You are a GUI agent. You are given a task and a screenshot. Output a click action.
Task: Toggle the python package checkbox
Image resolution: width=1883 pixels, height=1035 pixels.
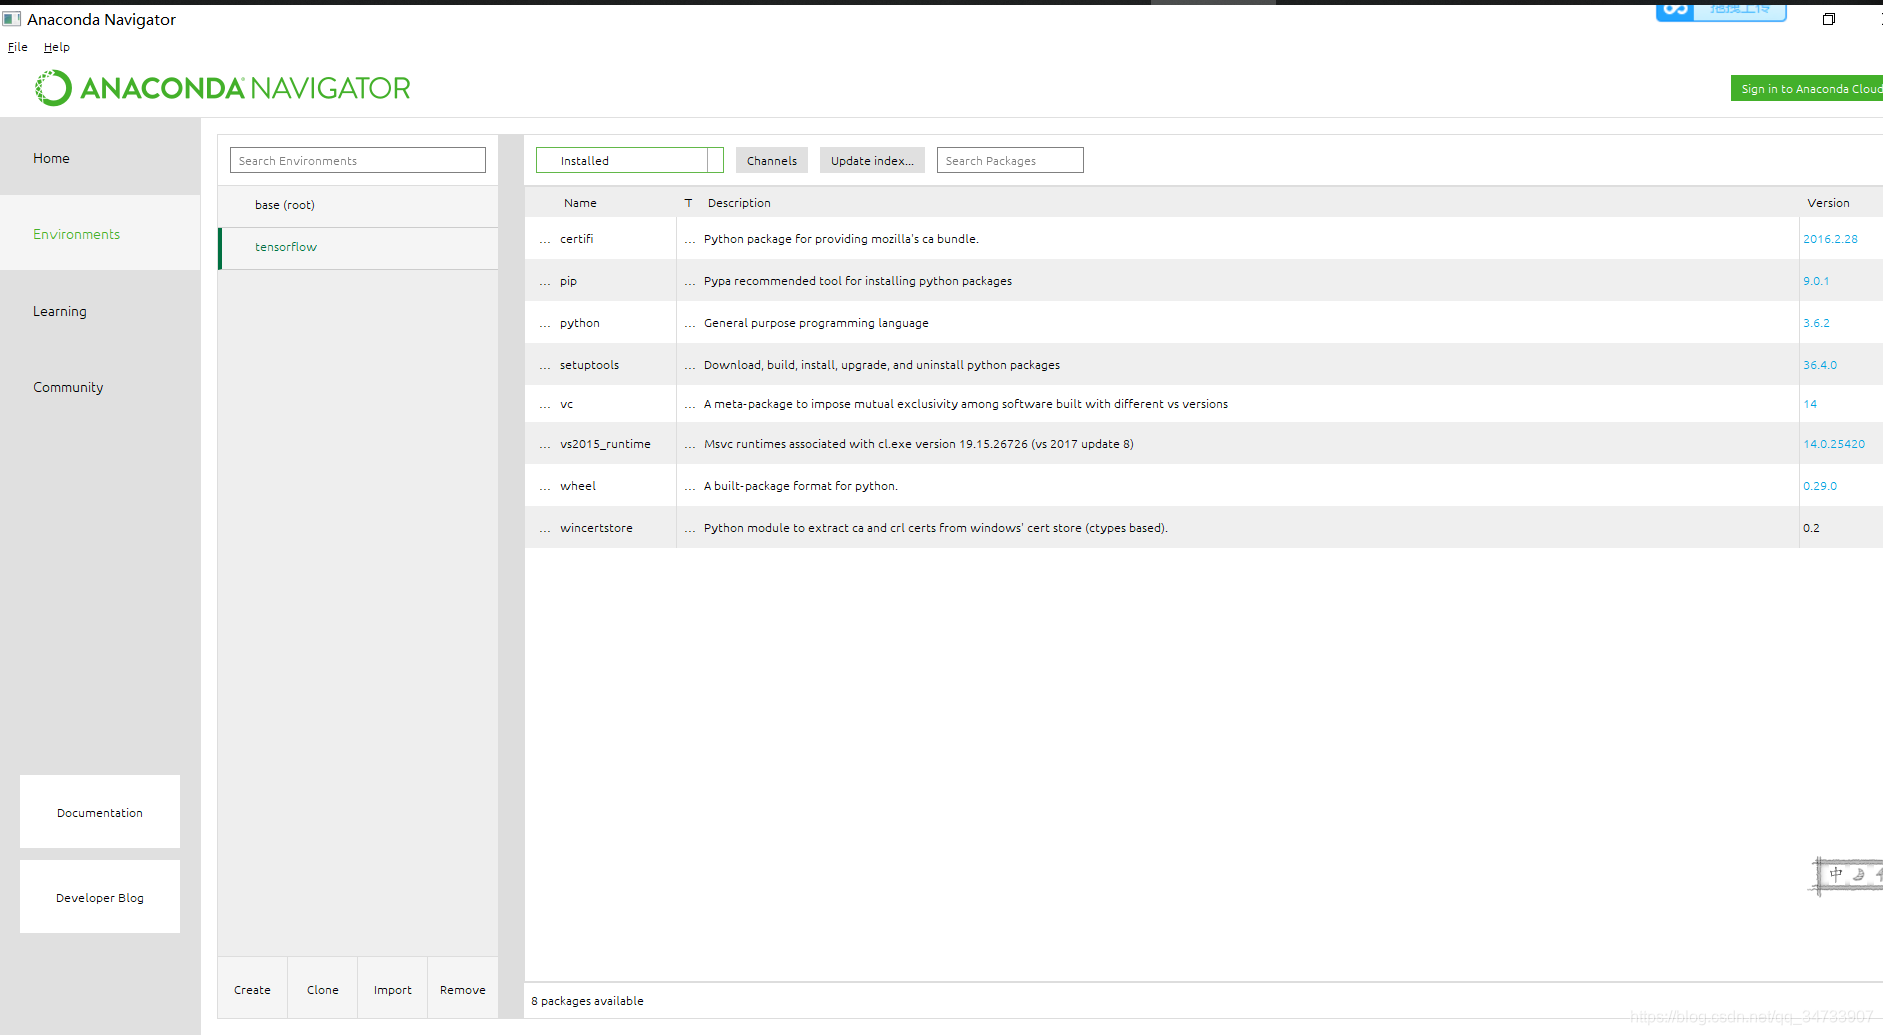click(x=545, y=324)
